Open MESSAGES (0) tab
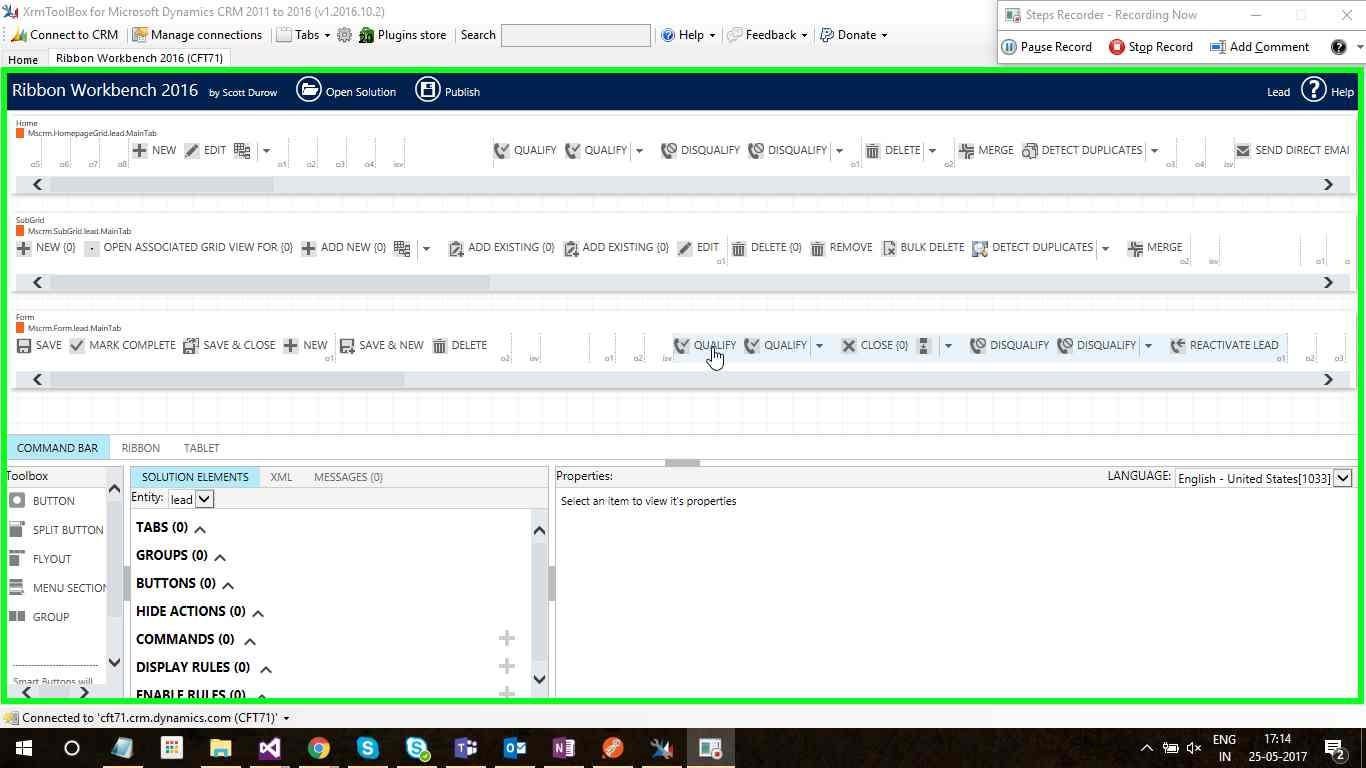This screenshot has height=768, width=1366. pos(348,477)
